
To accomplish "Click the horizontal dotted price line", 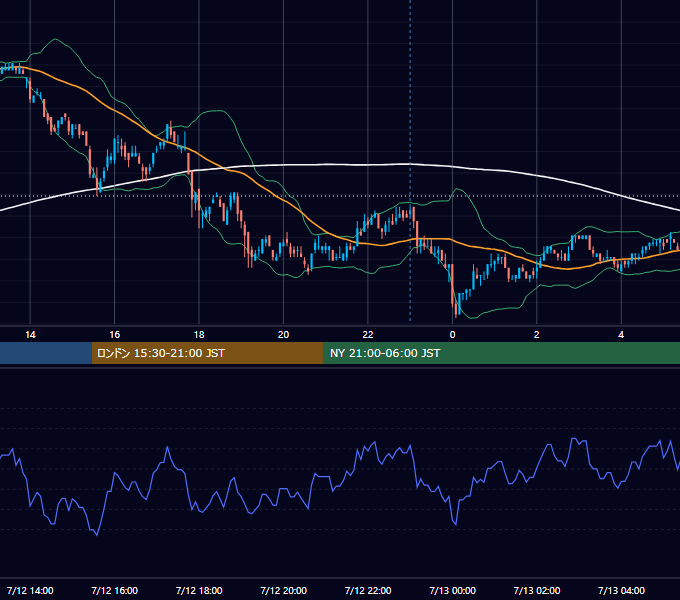I will coord(340,196).
